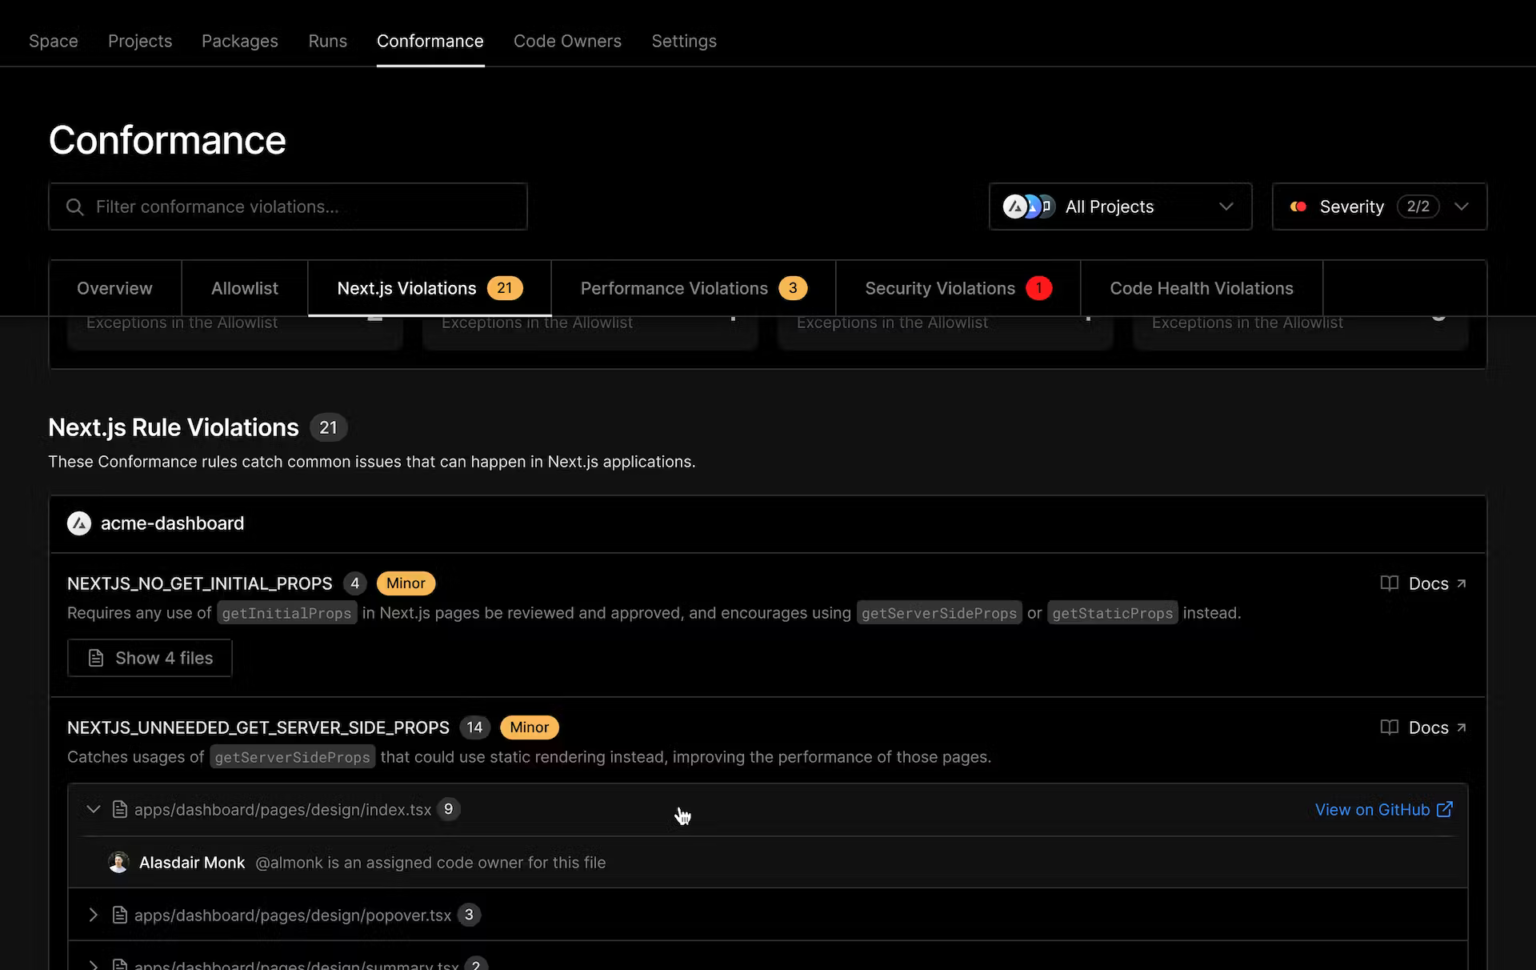The height and width of the screenshot is (970, 1536).
Task: Click the acme-dashboard project logo icon
Action: pos(79,523)
